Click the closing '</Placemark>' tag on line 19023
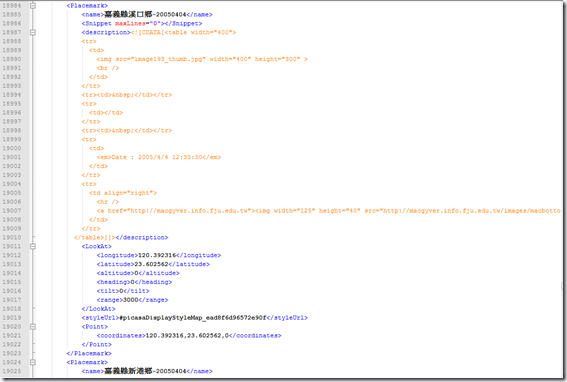The width and height of the screenshot is (567, 382). 89,353
